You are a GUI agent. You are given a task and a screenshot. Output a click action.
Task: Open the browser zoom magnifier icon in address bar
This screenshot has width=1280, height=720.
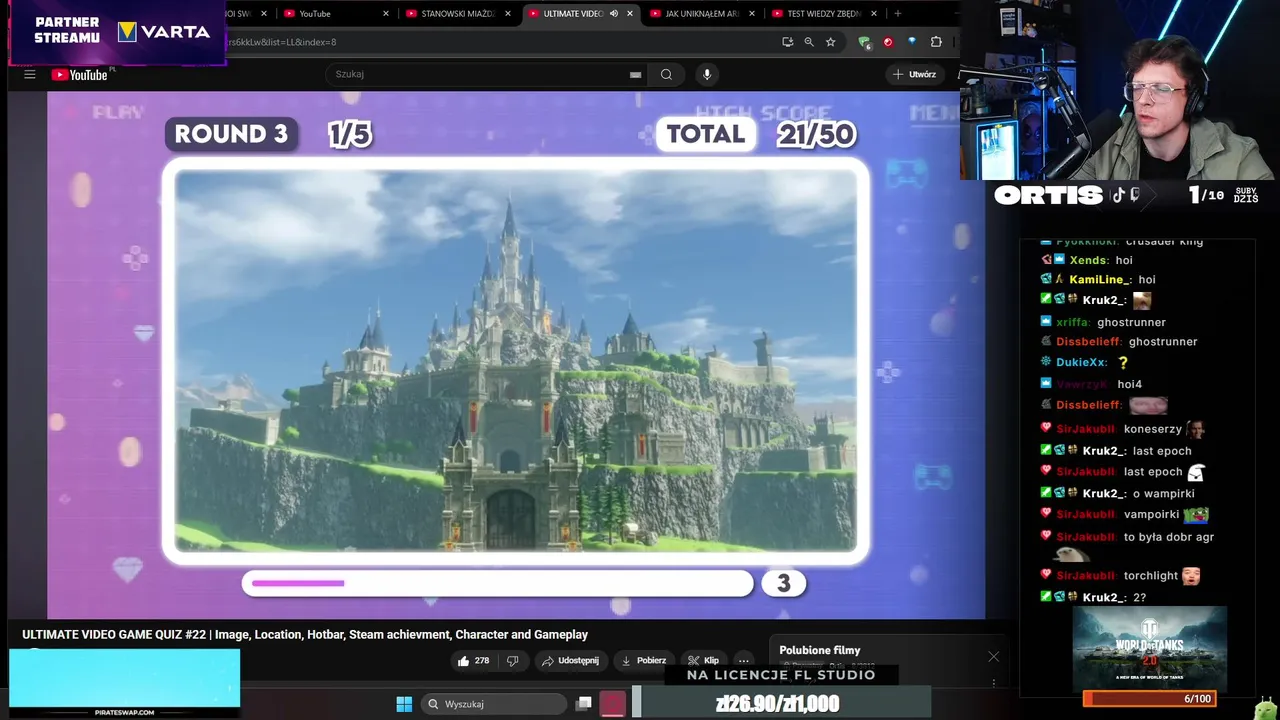point(809,42)
